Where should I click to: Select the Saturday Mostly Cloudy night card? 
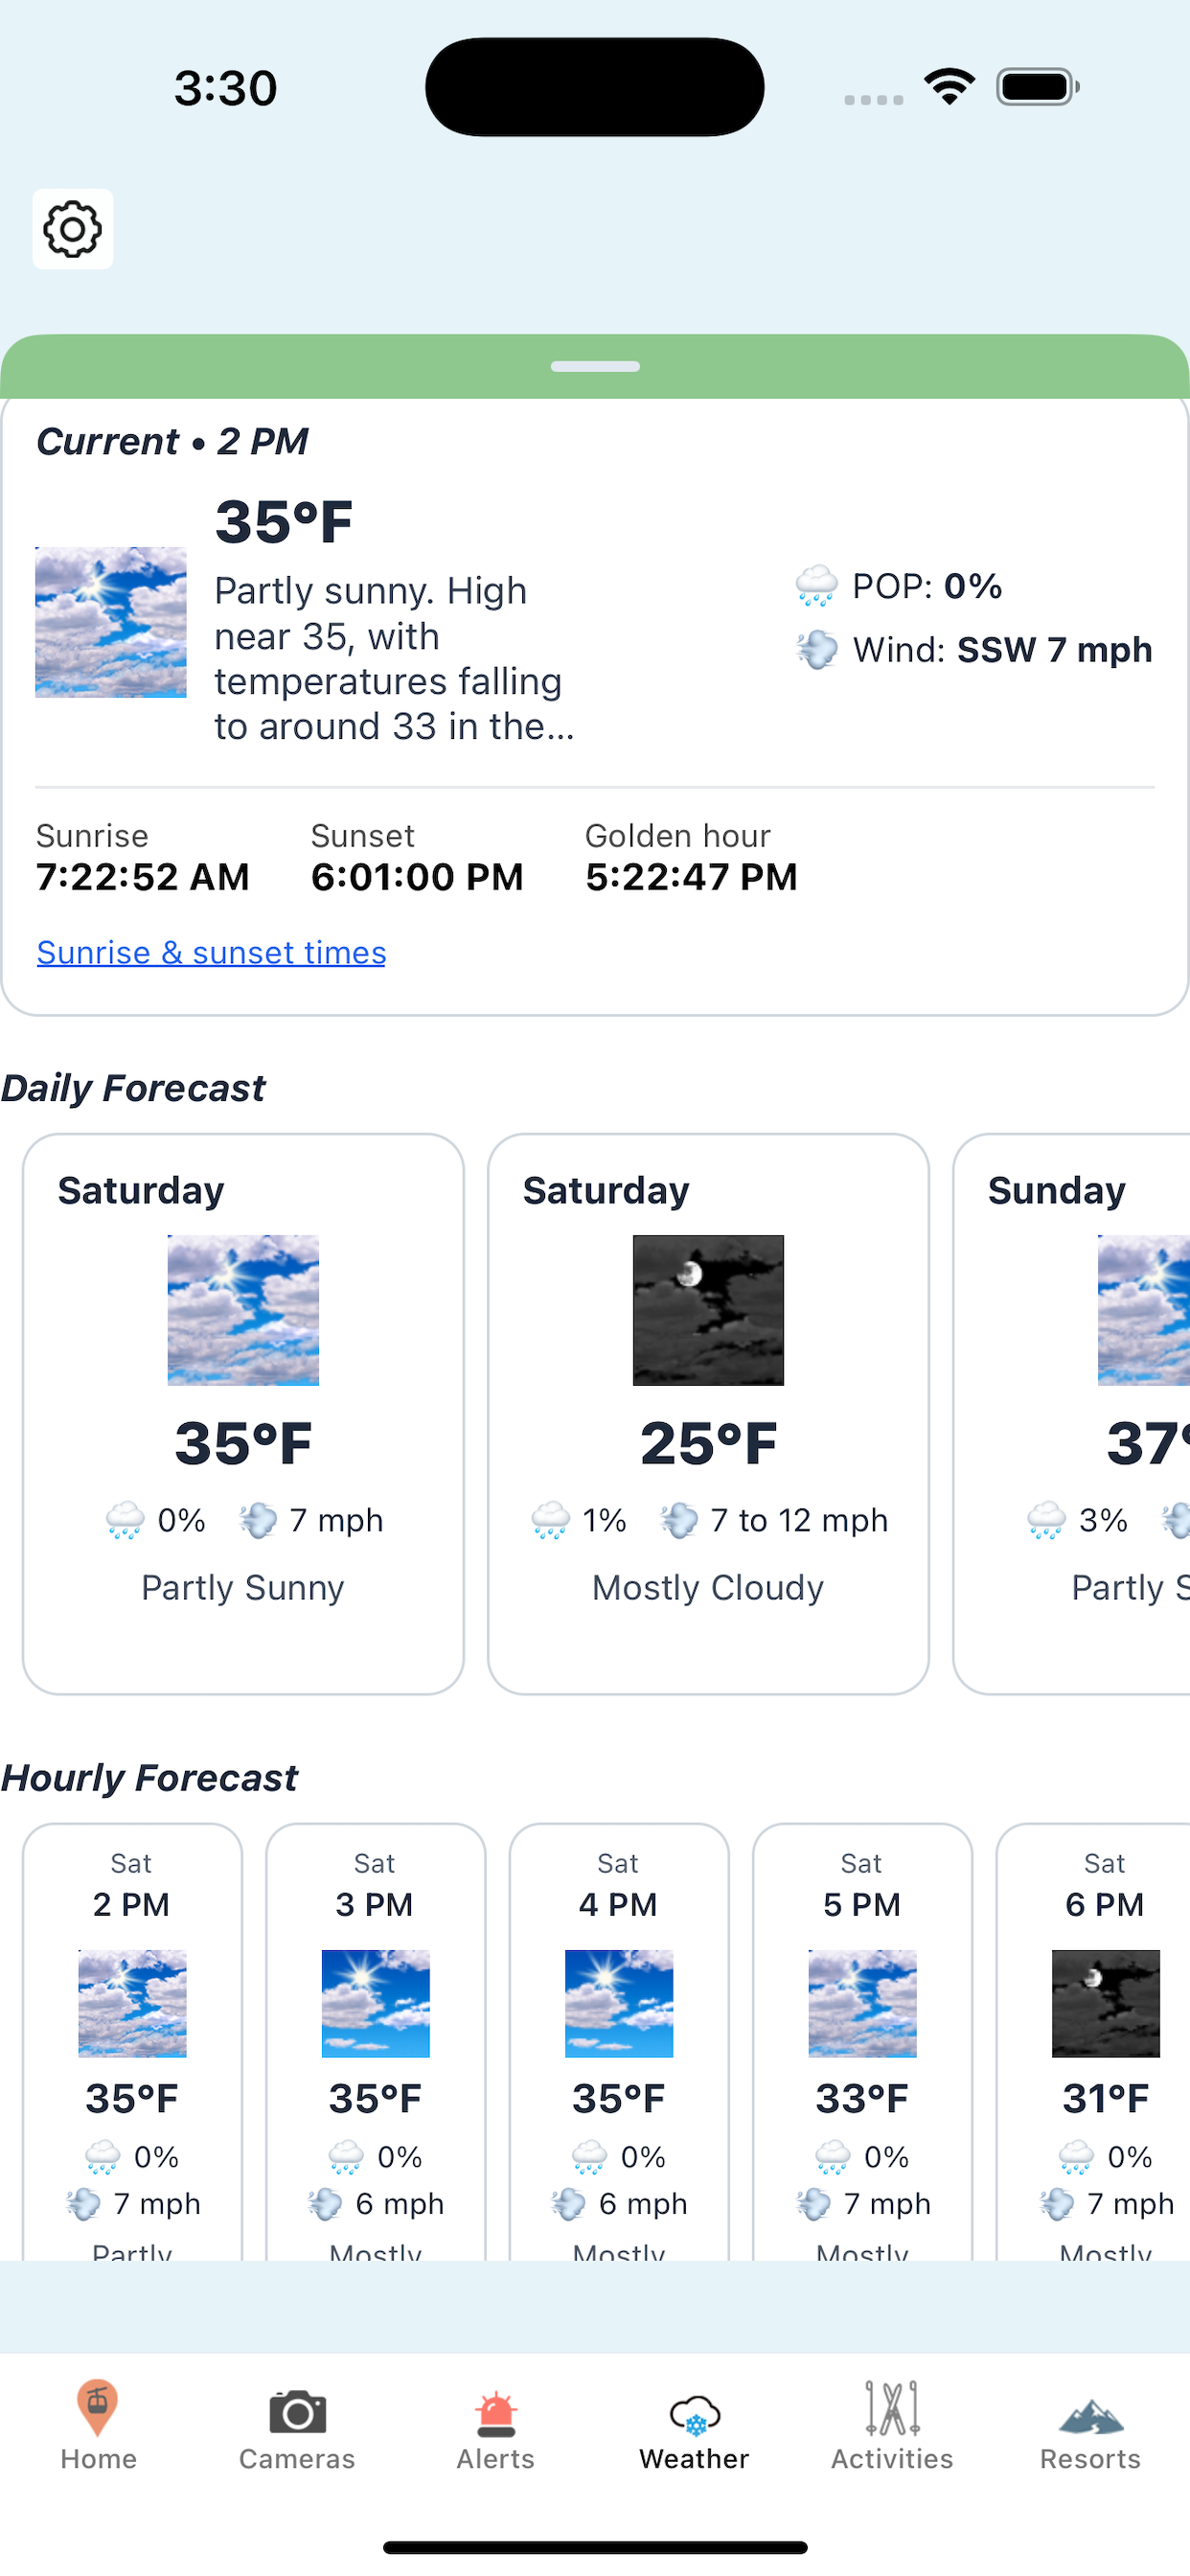point(708,1413)
